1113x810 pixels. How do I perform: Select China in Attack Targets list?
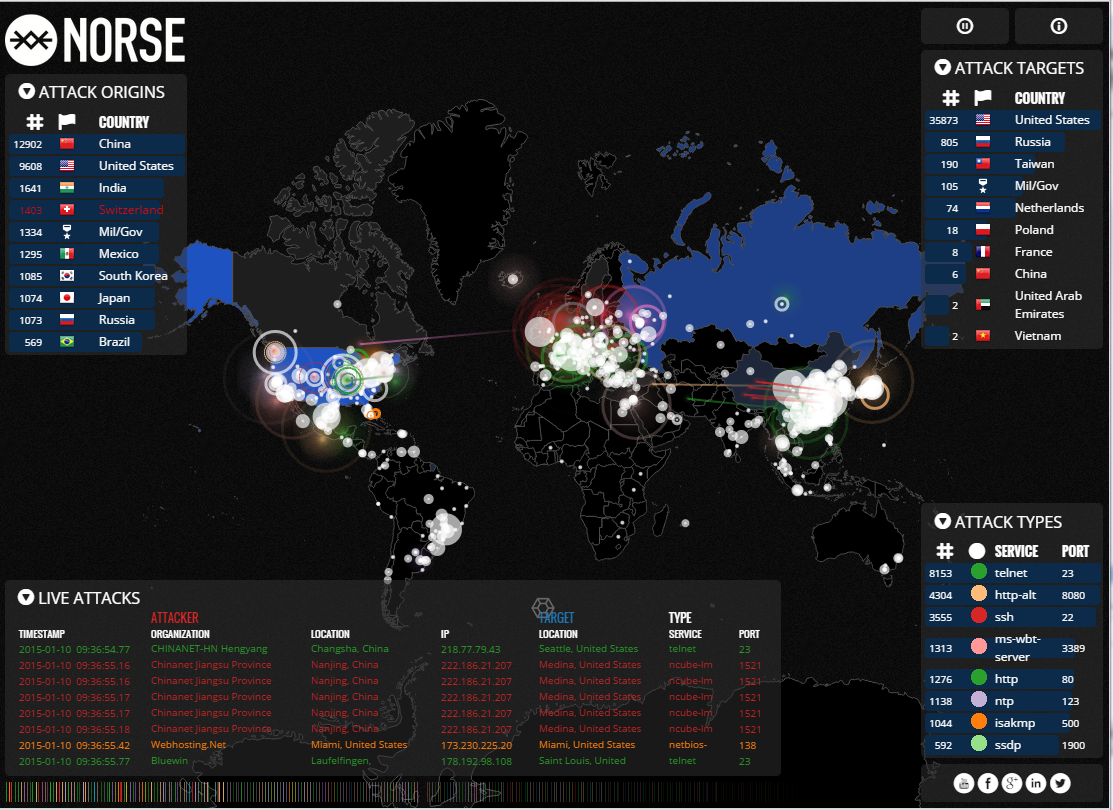click(x=1014, y=273)
